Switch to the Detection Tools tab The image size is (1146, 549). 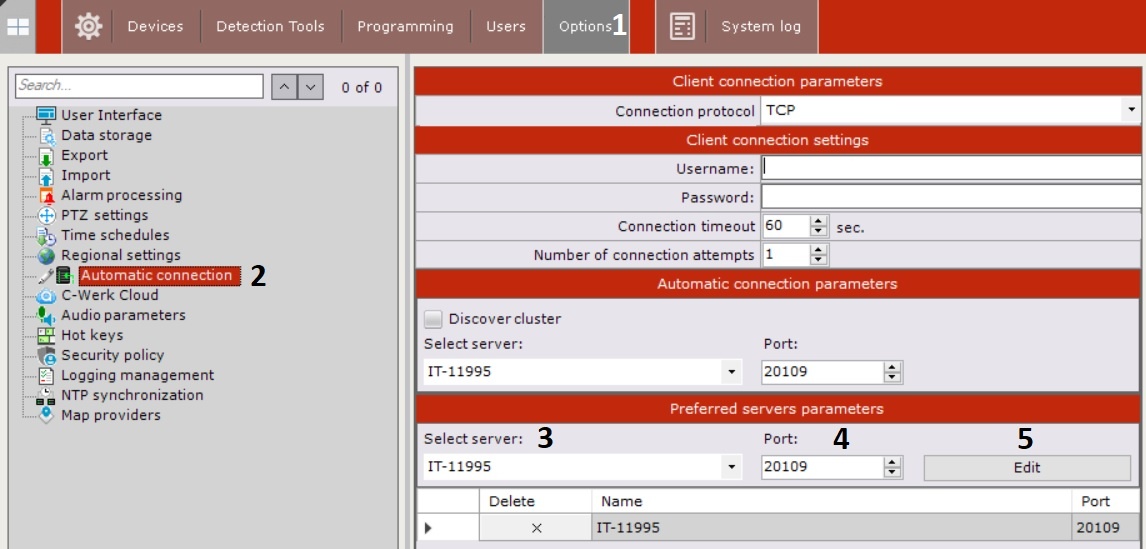[x=270, y=27]
